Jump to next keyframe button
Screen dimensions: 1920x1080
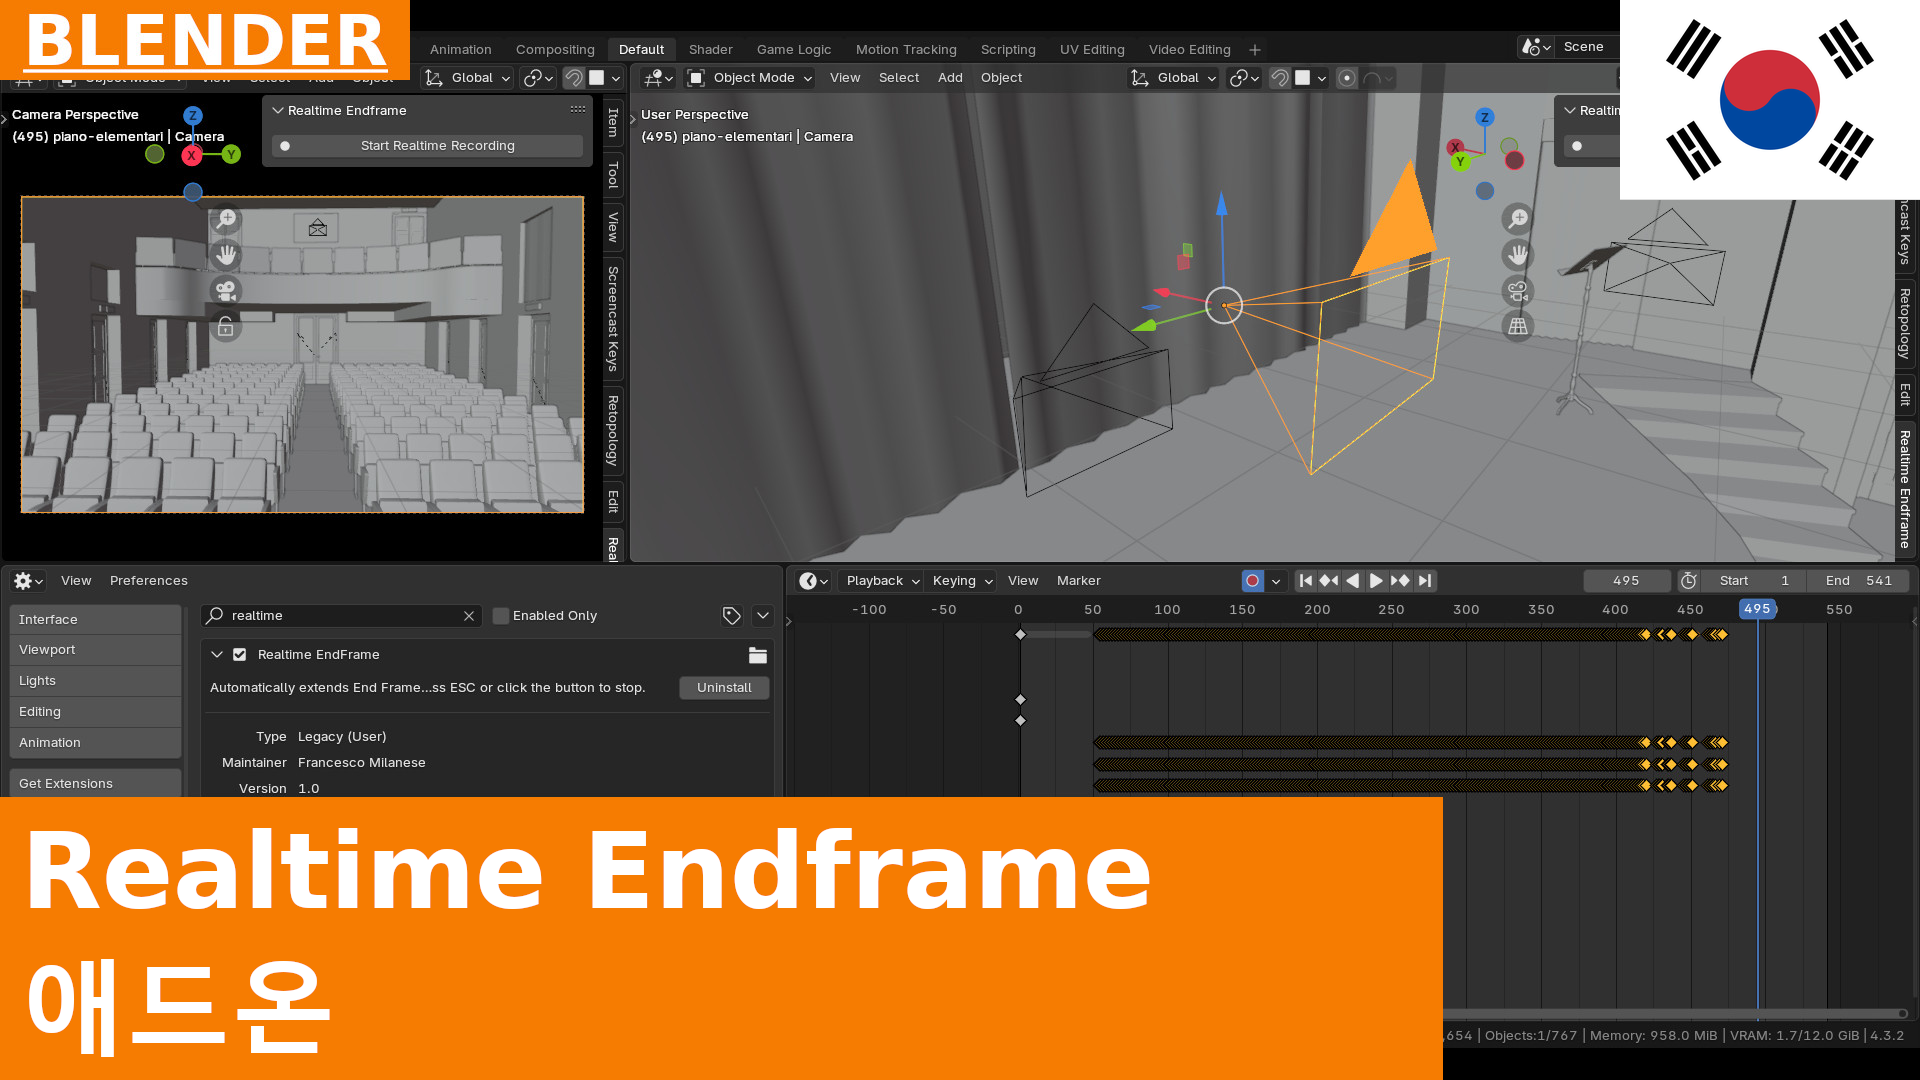click(x=1400, y=580)
